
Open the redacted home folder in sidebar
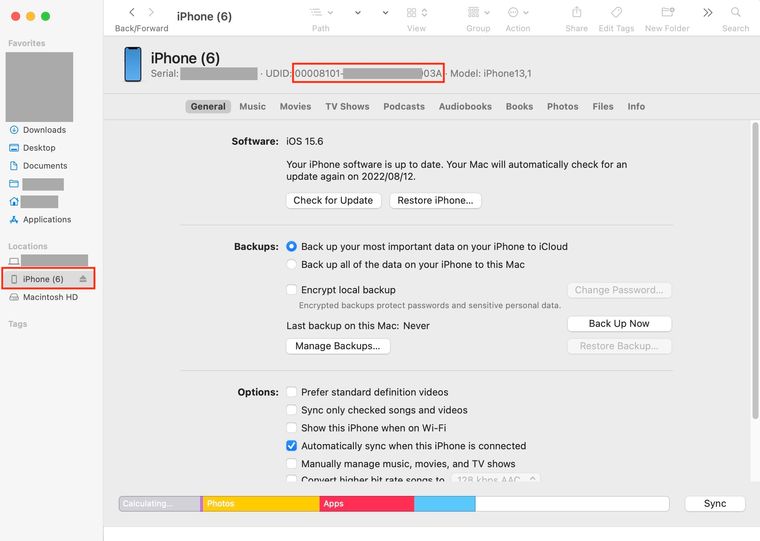coord(33,202)
